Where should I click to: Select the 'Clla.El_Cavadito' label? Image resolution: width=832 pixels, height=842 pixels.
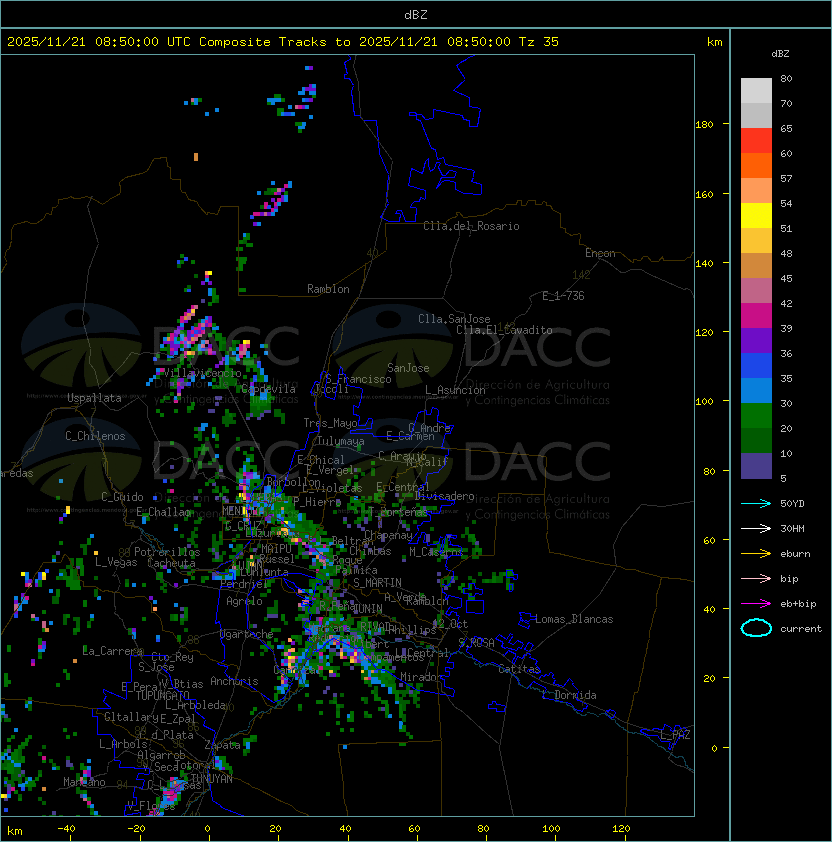click(504, 330)
